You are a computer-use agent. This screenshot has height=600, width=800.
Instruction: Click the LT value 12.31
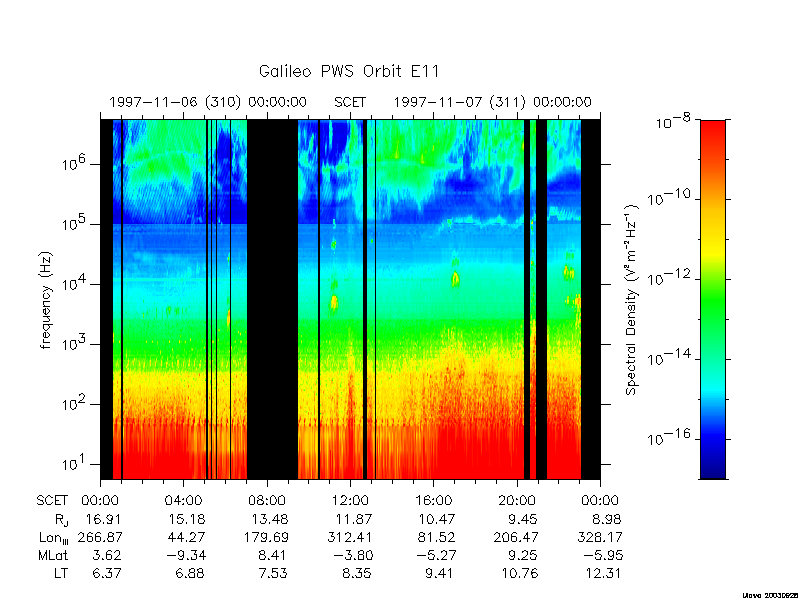[603, 573]
